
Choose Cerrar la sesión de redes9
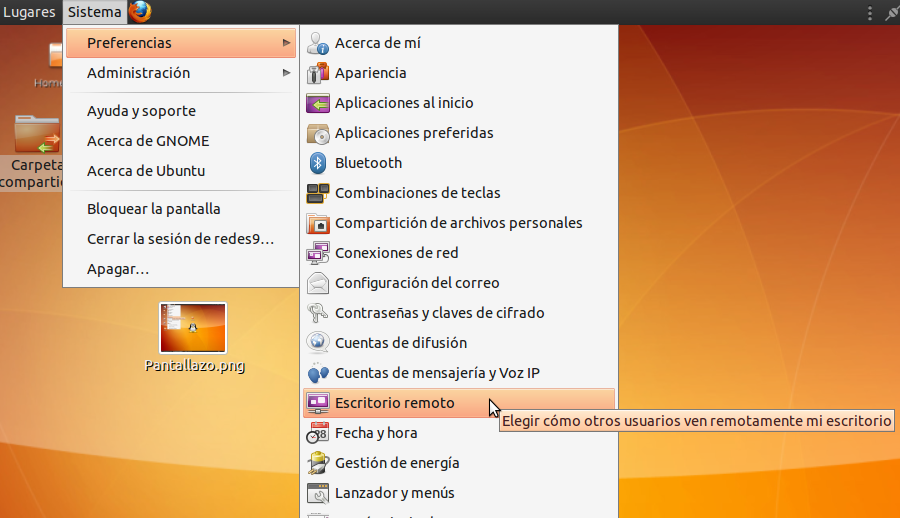pos(181,239)
